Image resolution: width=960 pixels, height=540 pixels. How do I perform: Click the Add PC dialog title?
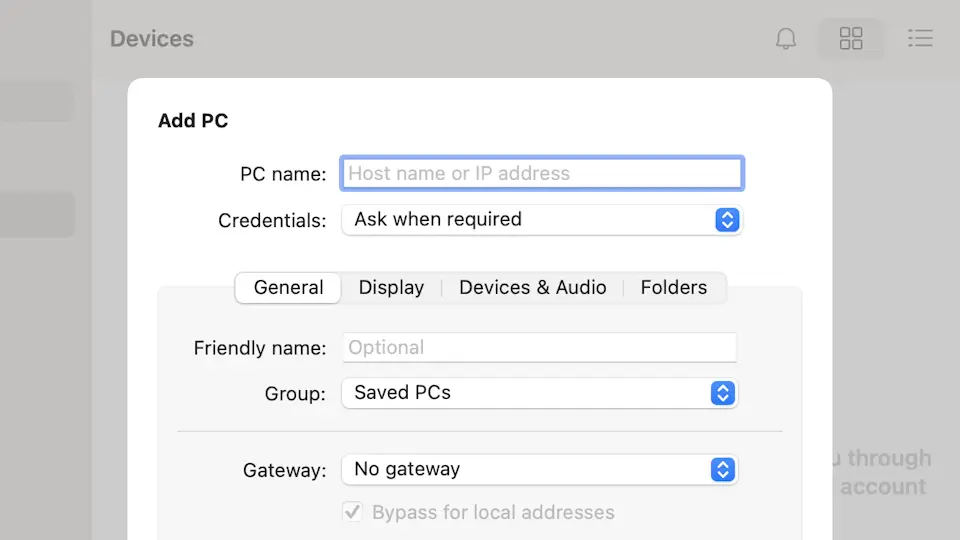click(x=193, y=121)
